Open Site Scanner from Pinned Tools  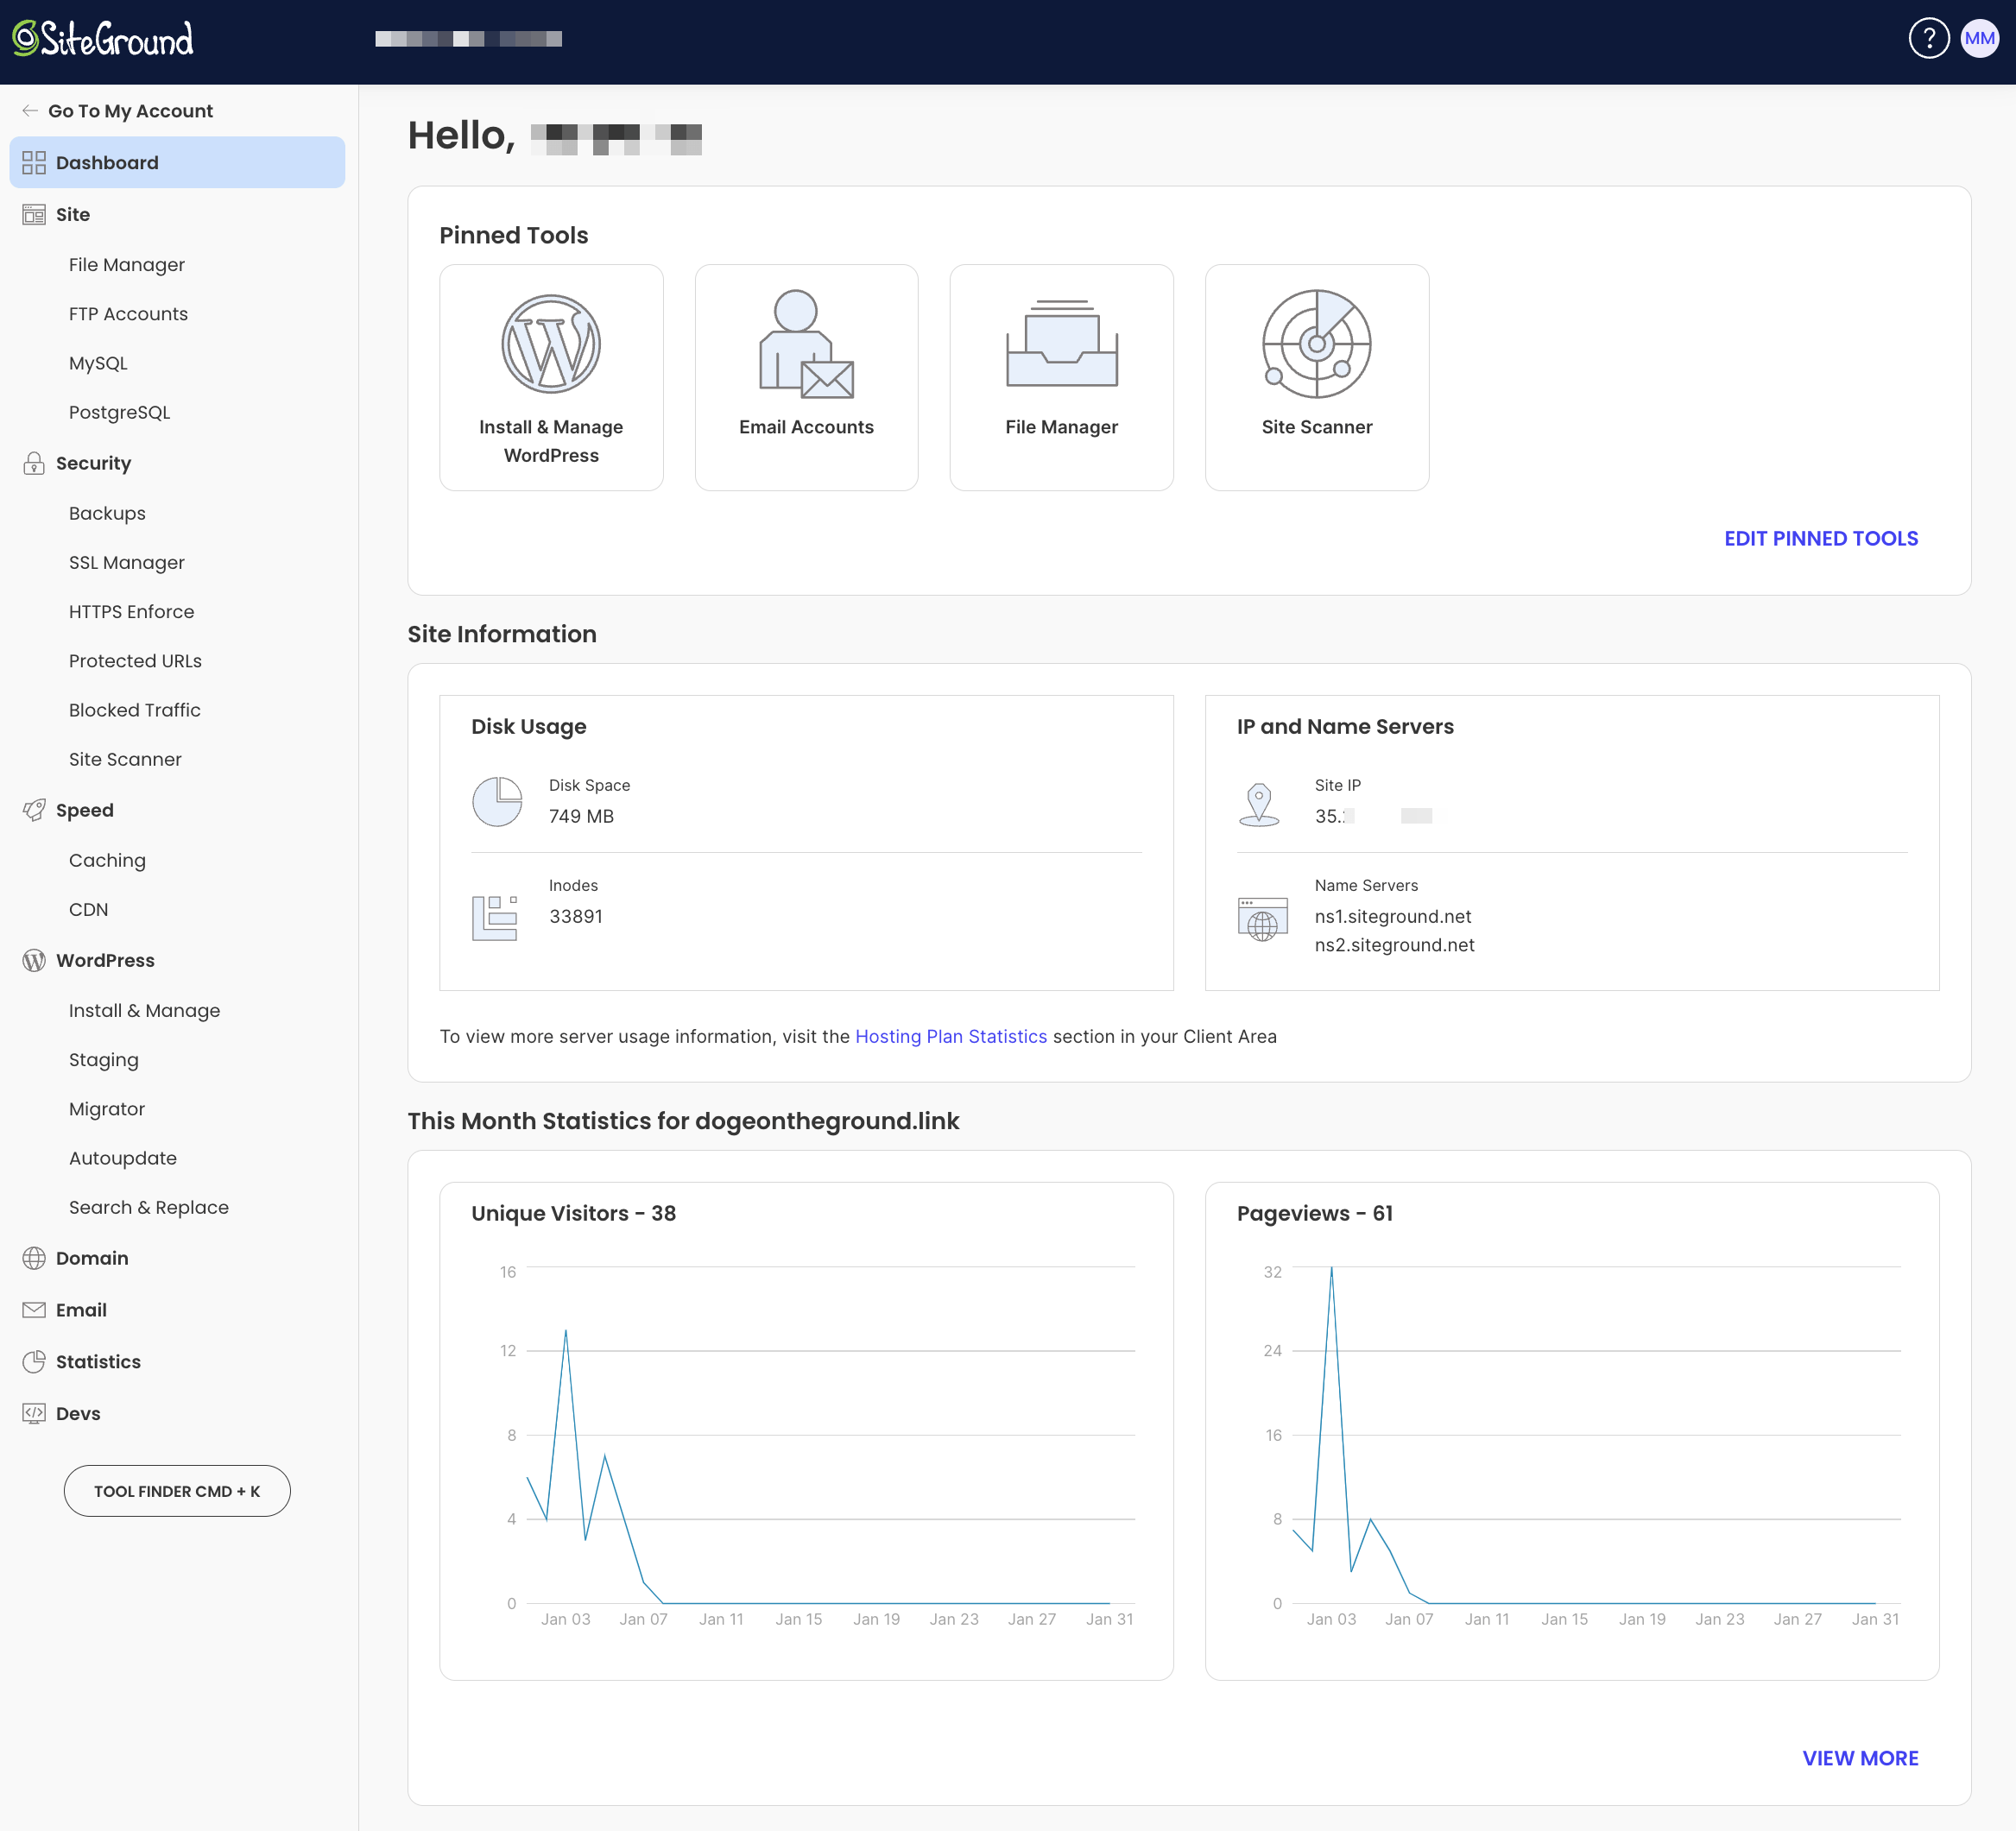point(1316,378)
